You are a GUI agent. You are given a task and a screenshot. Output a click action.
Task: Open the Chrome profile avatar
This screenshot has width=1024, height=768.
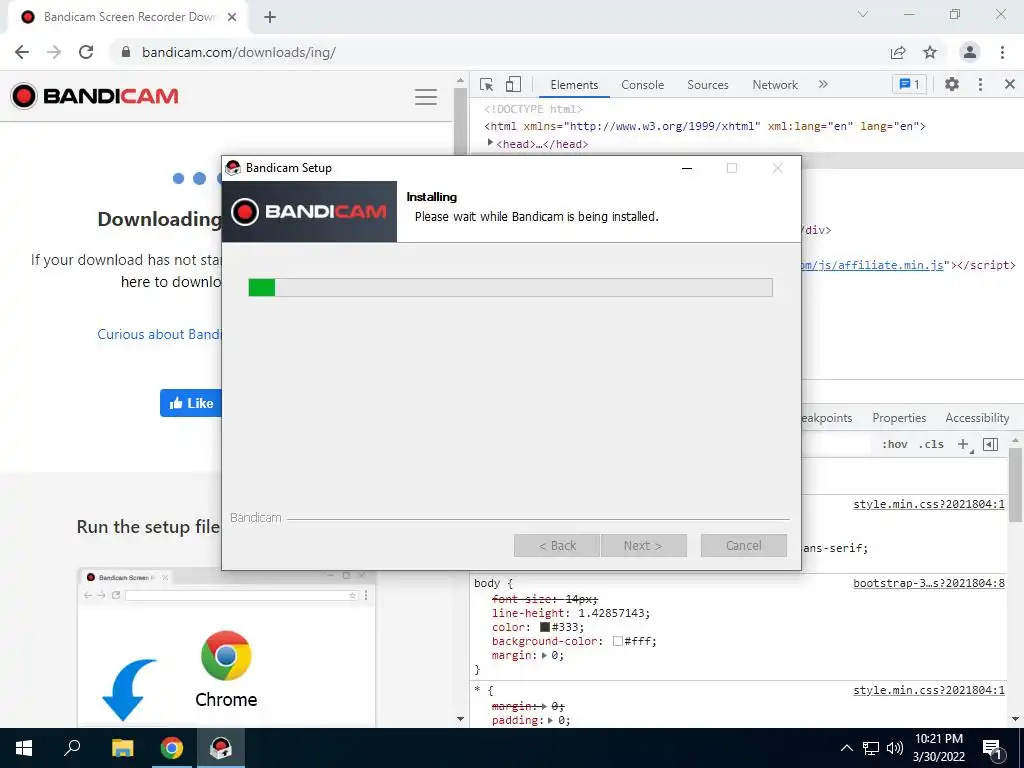tap(970, 52)
